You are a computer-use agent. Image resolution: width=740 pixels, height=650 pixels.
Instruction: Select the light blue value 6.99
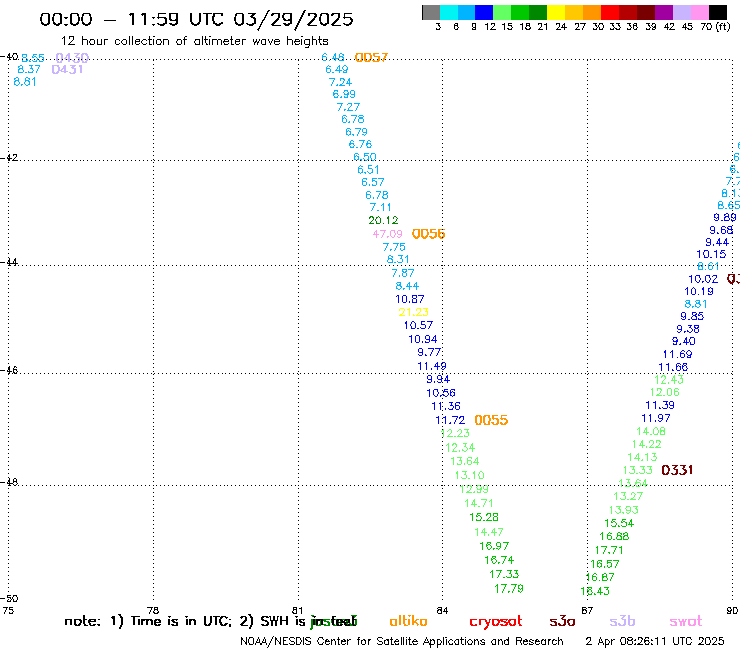pyautogui.click(x=344, y=94)
